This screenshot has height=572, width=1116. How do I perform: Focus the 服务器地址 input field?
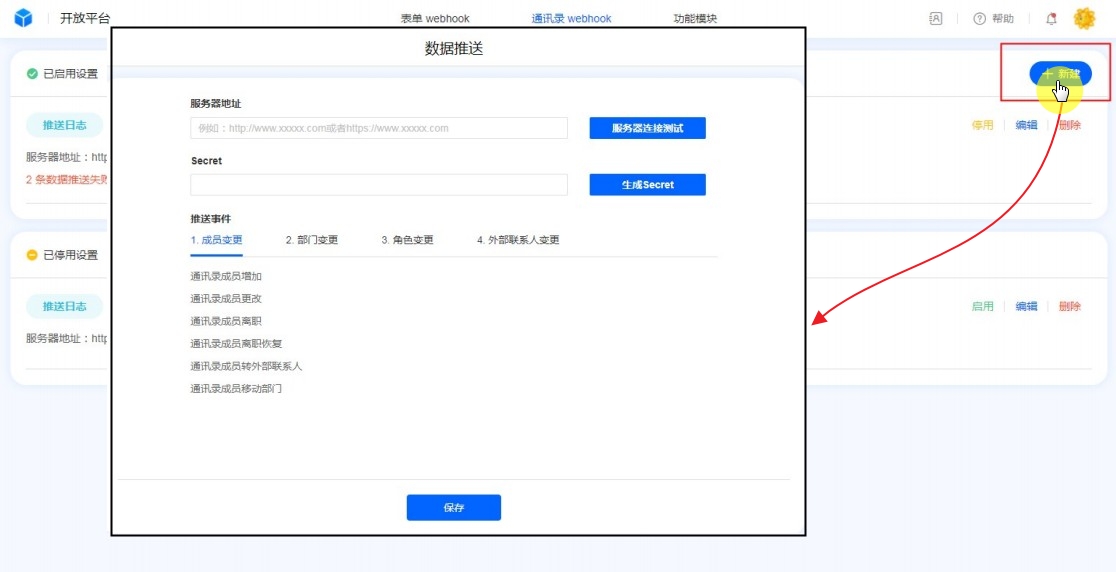click(x=378, y=128)
